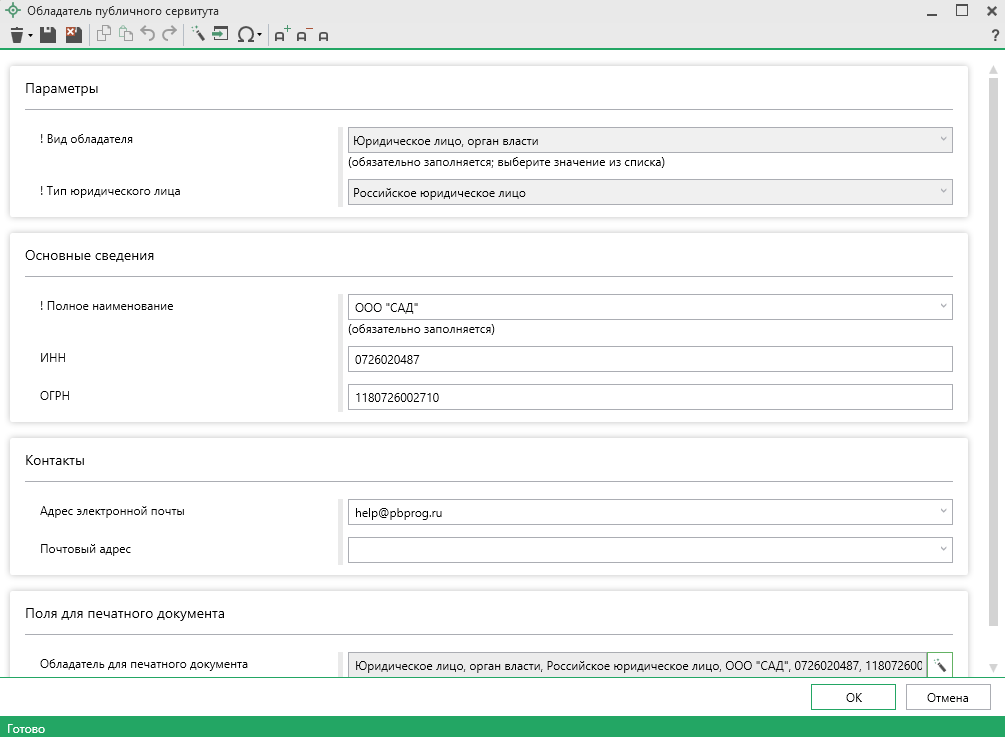Open the Omega special symbols menu
The image size is (1005, 737).
(x=247, y=35)
